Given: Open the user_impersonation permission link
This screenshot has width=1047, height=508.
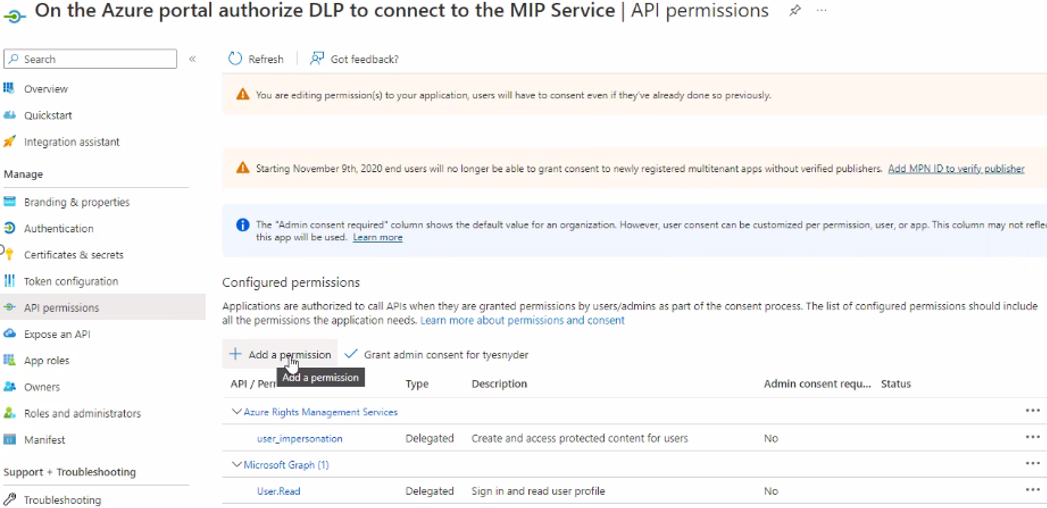Looking at the screenshot, I should tap(300, 439).
